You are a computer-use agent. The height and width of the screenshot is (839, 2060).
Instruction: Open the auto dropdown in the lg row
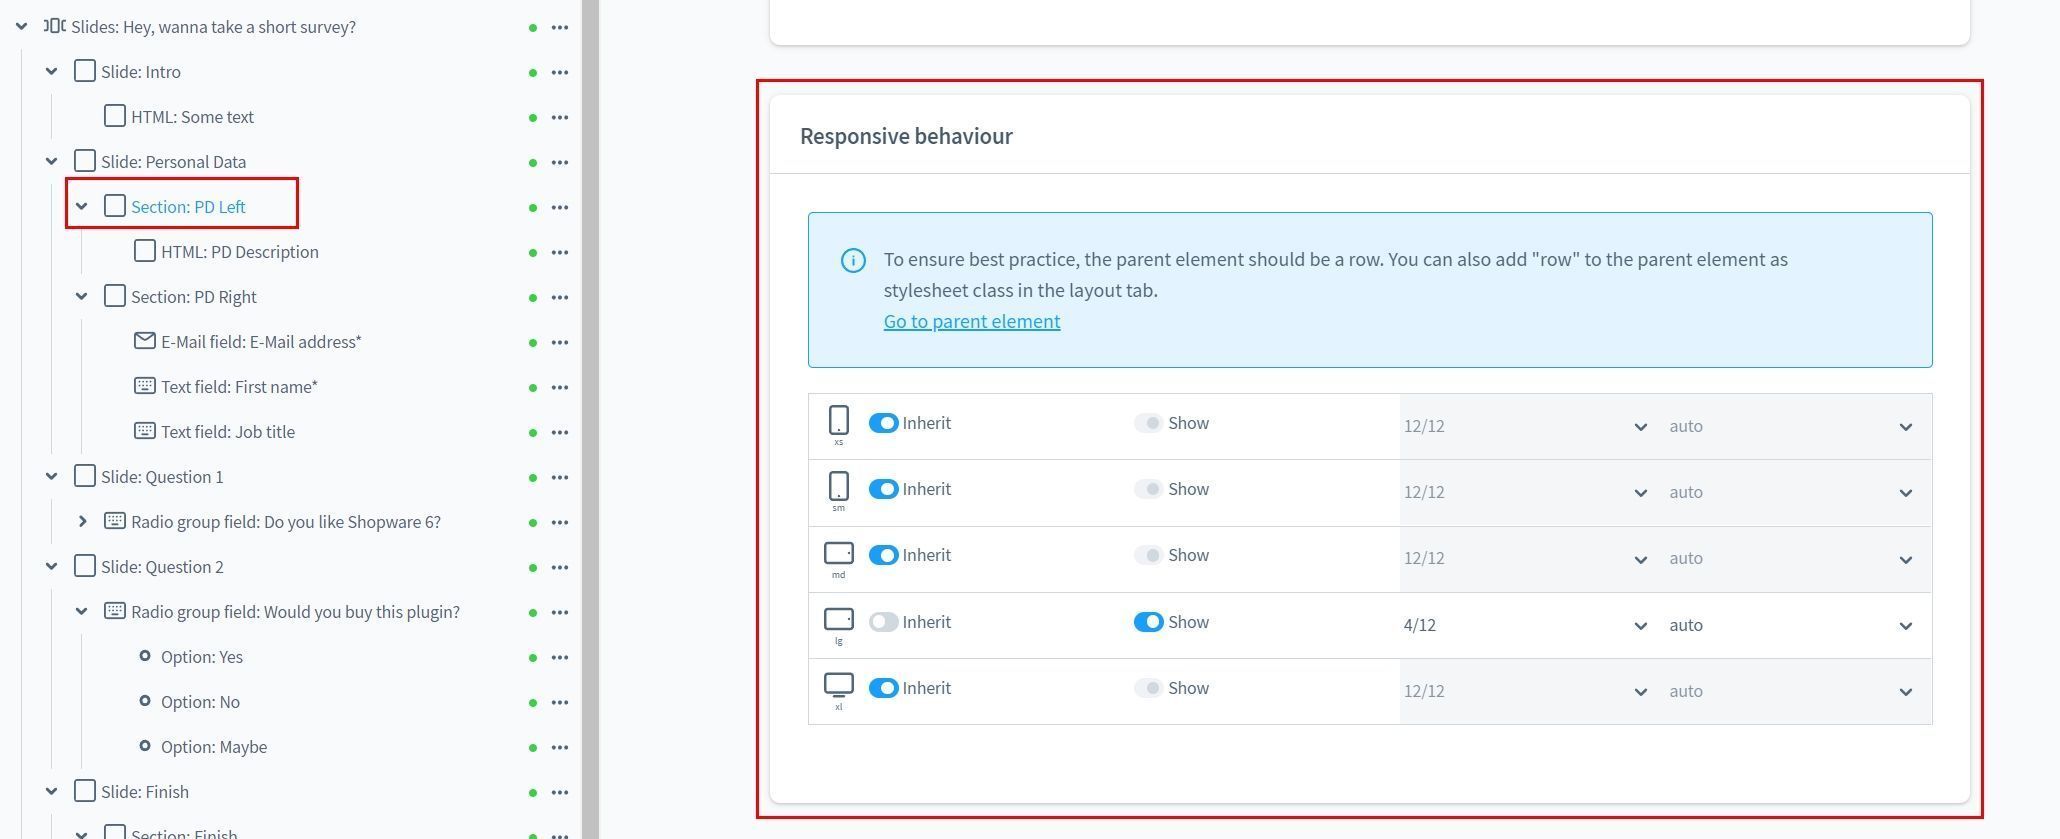point(1790,625)
